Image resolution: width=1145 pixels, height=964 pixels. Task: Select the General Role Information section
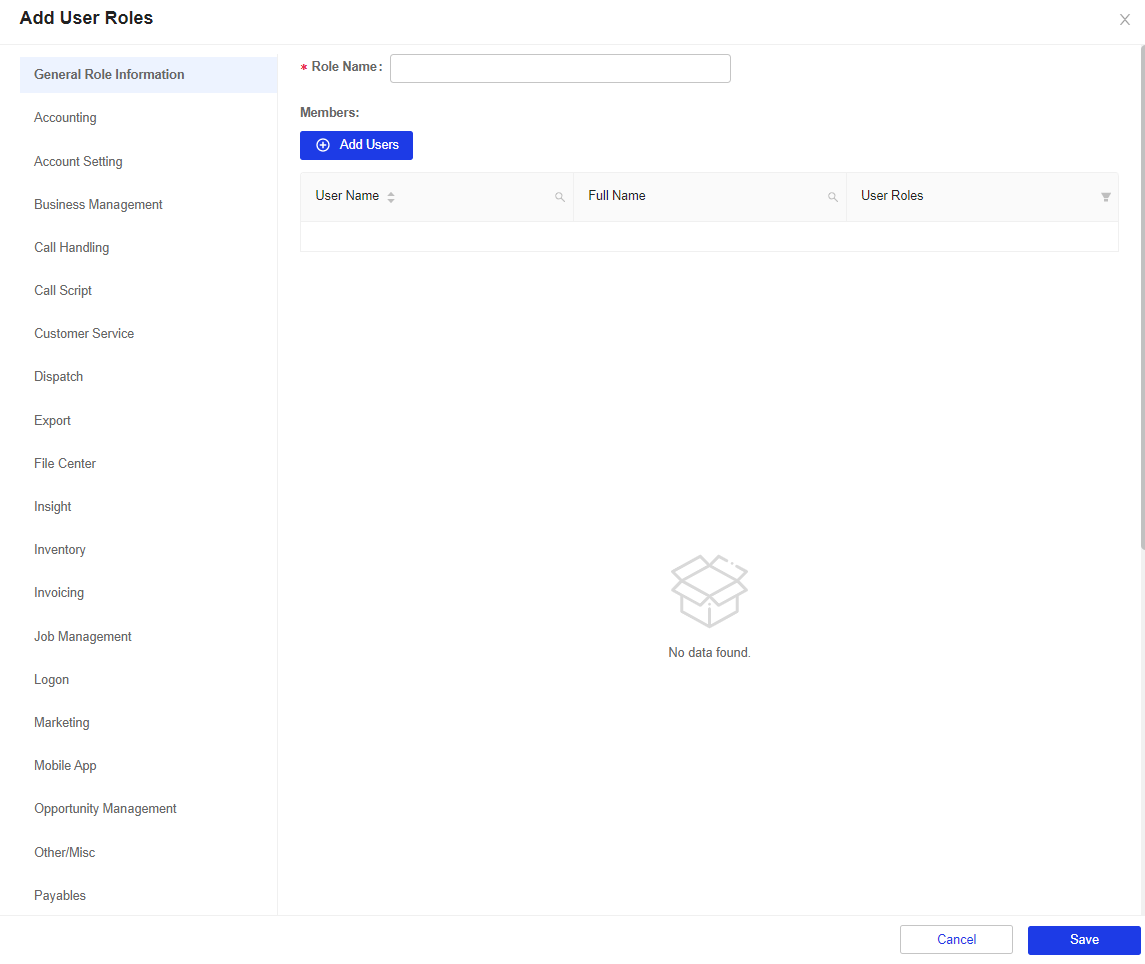tap(109, 74)
